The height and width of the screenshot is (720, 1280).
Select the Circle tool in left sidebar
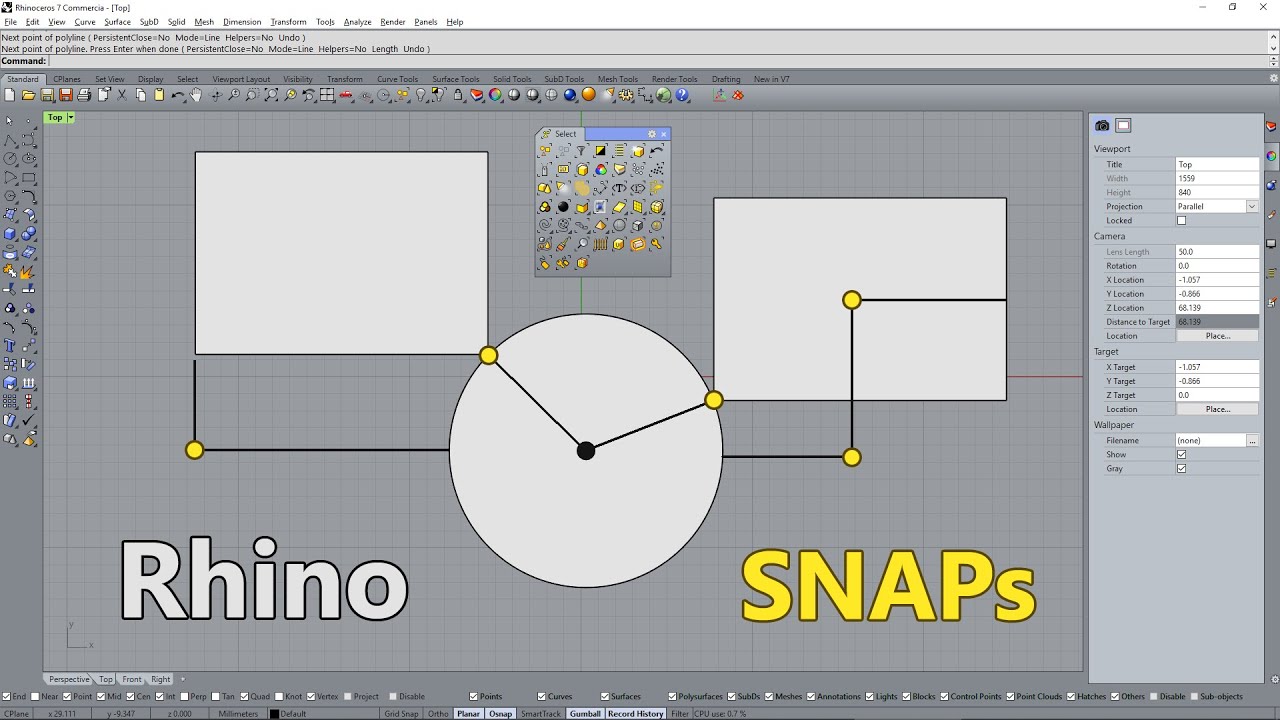[x=10, y=158]
